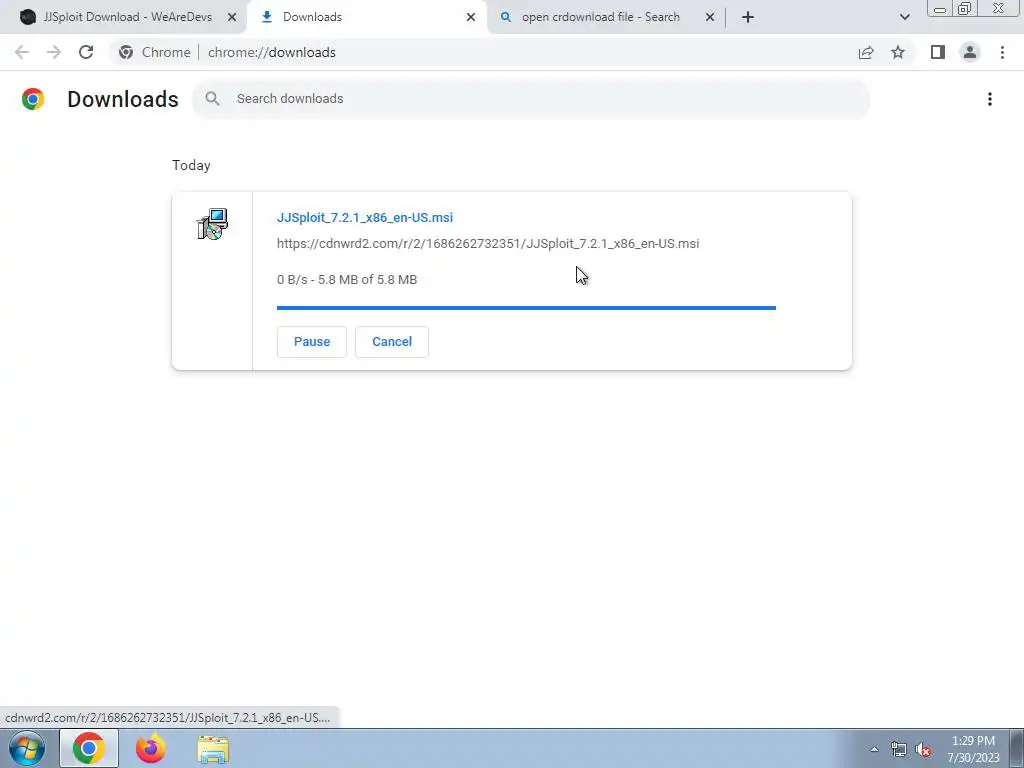1024x768 pixels.
Task: Close the open crdownload file search tab
Action: [710, 17]
